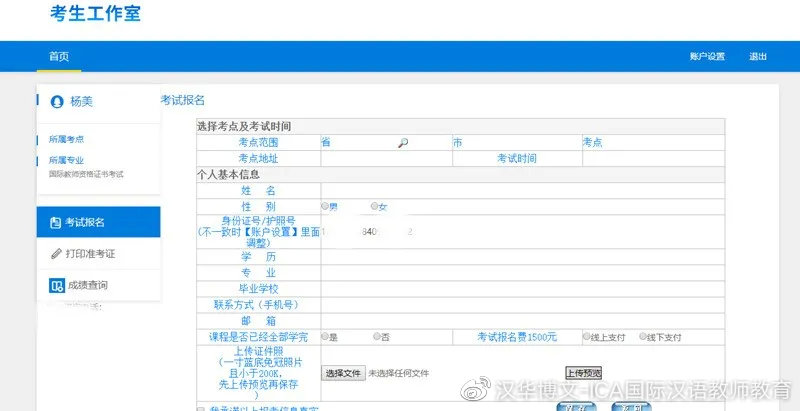Click the user avatar icon beside 杨美

pyautogui.click(x=57, y=101)
